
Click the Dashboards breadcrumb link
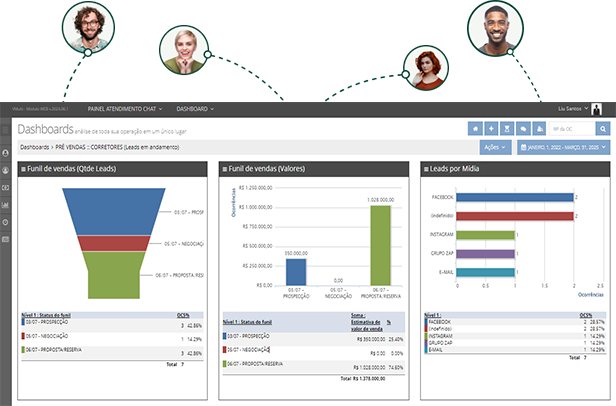coord(40,147)
